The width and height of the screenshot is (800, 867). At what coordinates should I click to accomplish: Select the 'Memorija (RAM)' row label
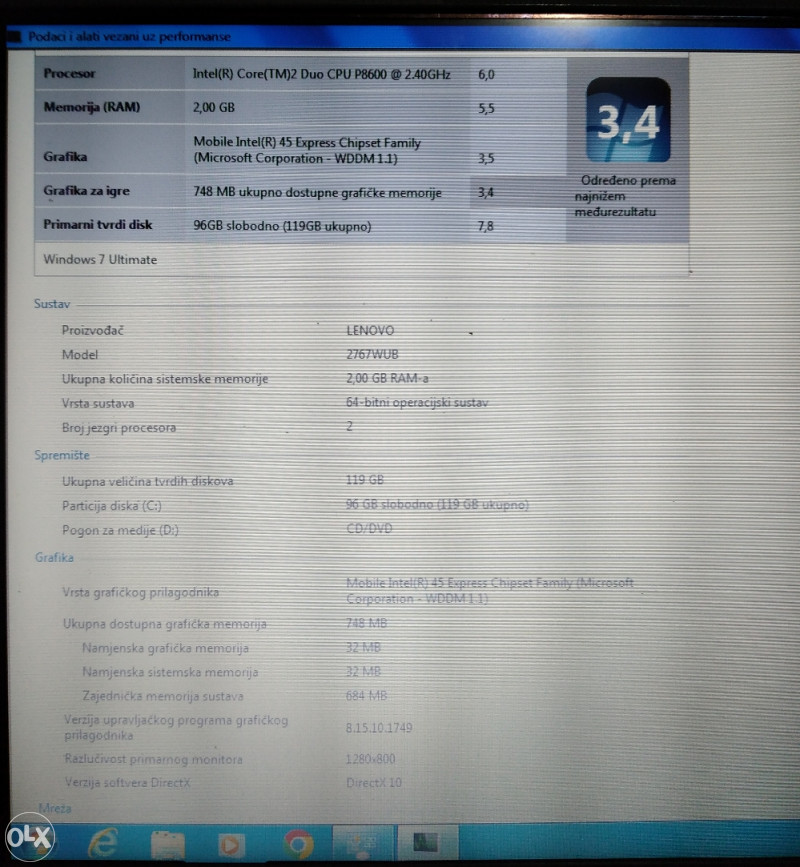pos(92,107)
